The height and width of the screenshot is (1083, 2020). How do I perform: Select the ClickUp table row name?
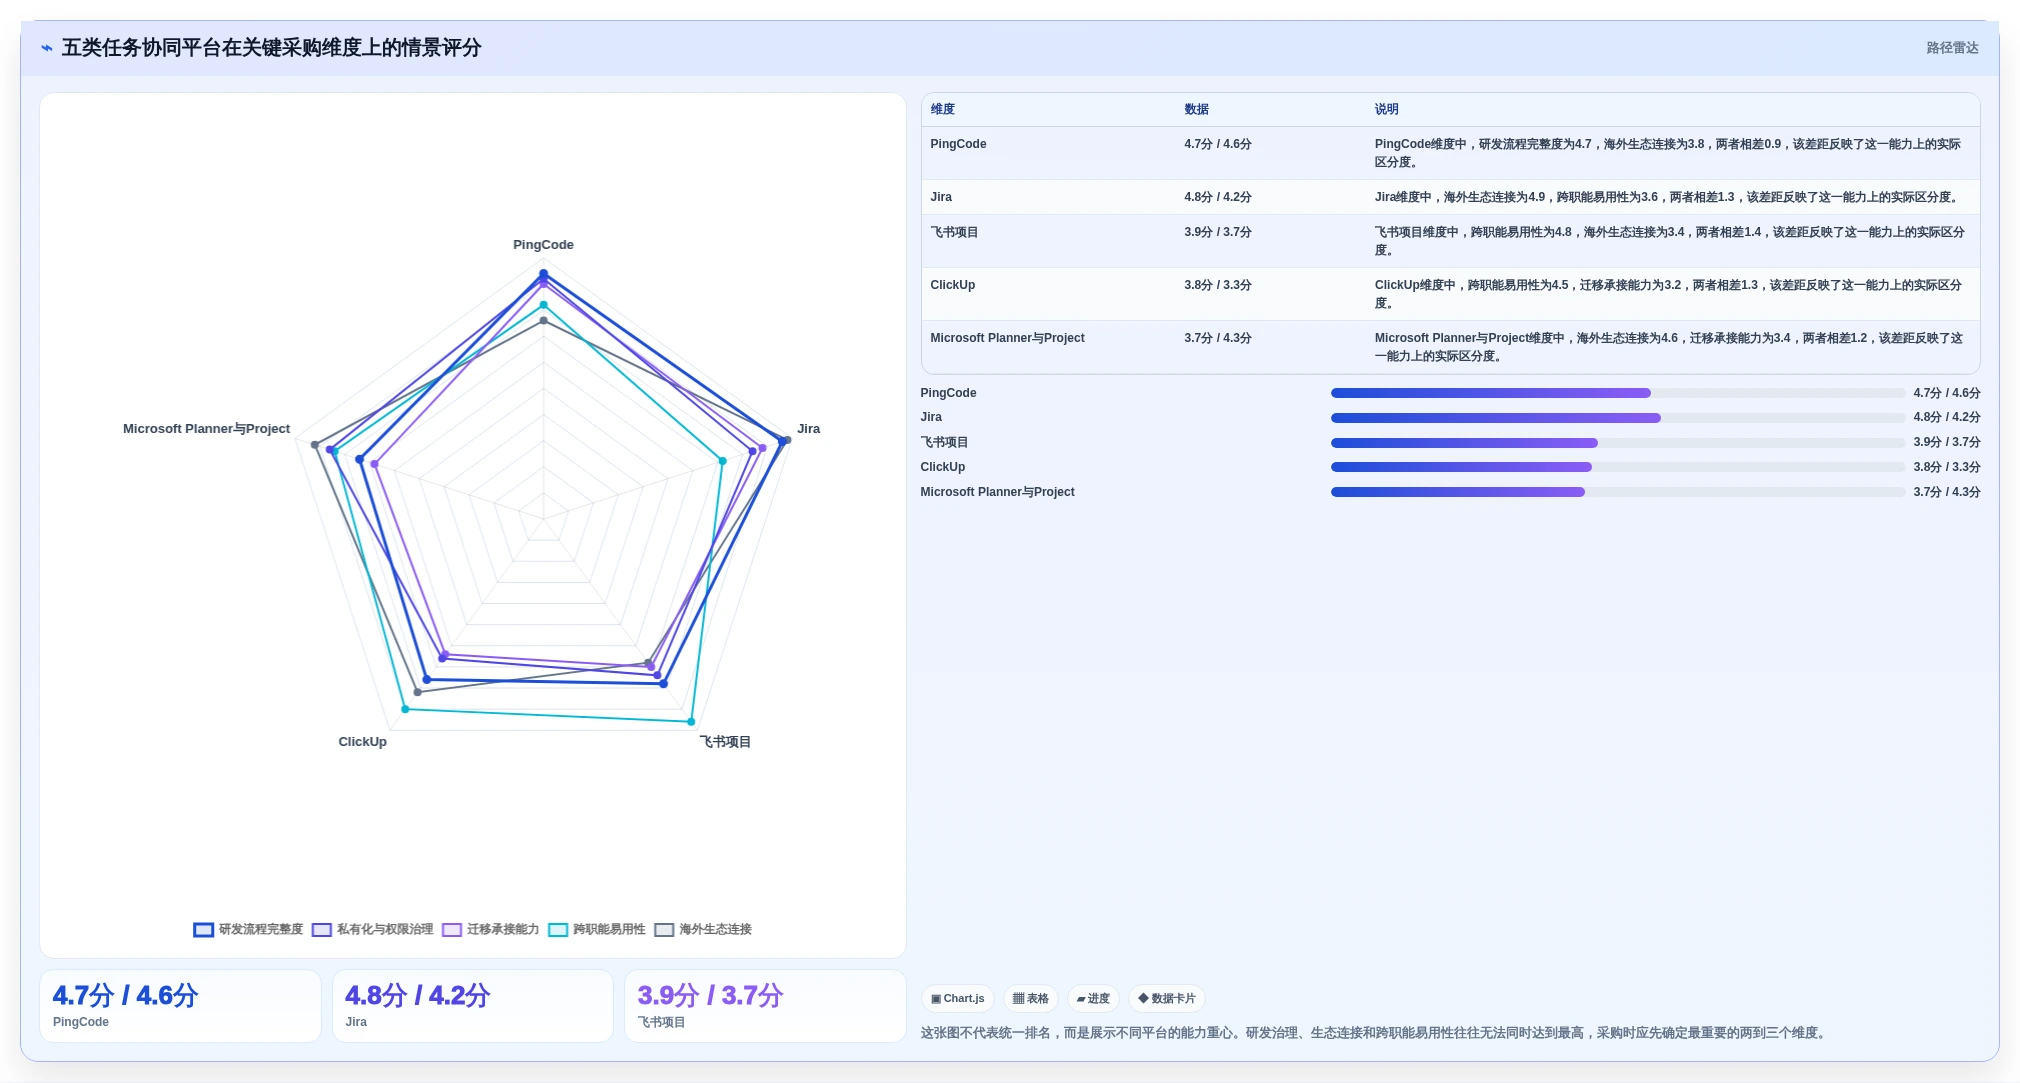952,285
